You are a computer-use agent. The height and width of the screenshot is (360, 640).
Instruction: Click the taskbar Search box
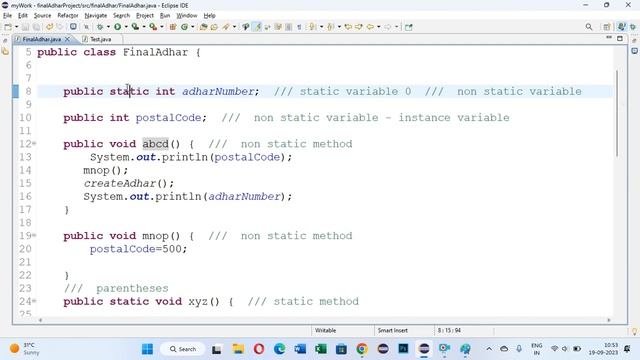tap(182, 349)
